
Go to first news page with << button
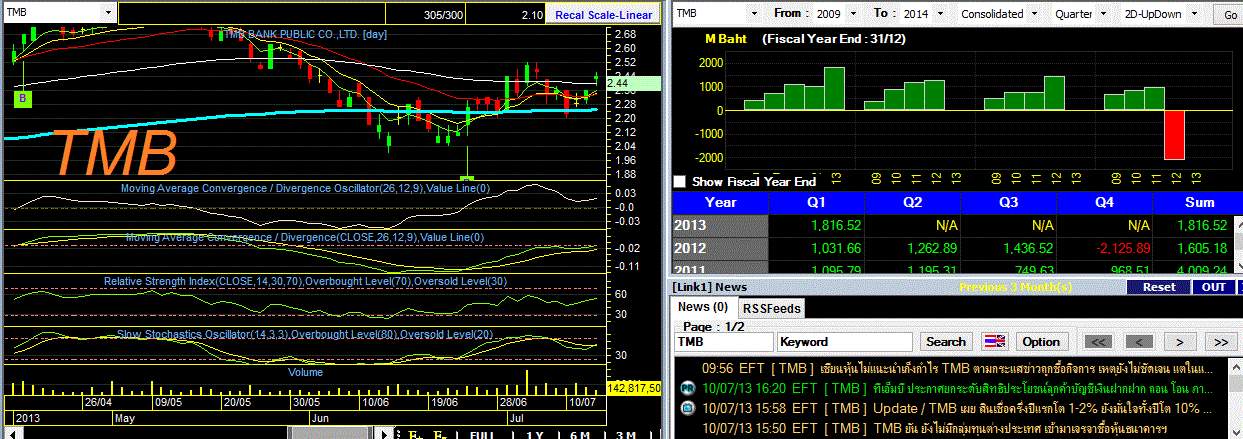(1098, 342)
